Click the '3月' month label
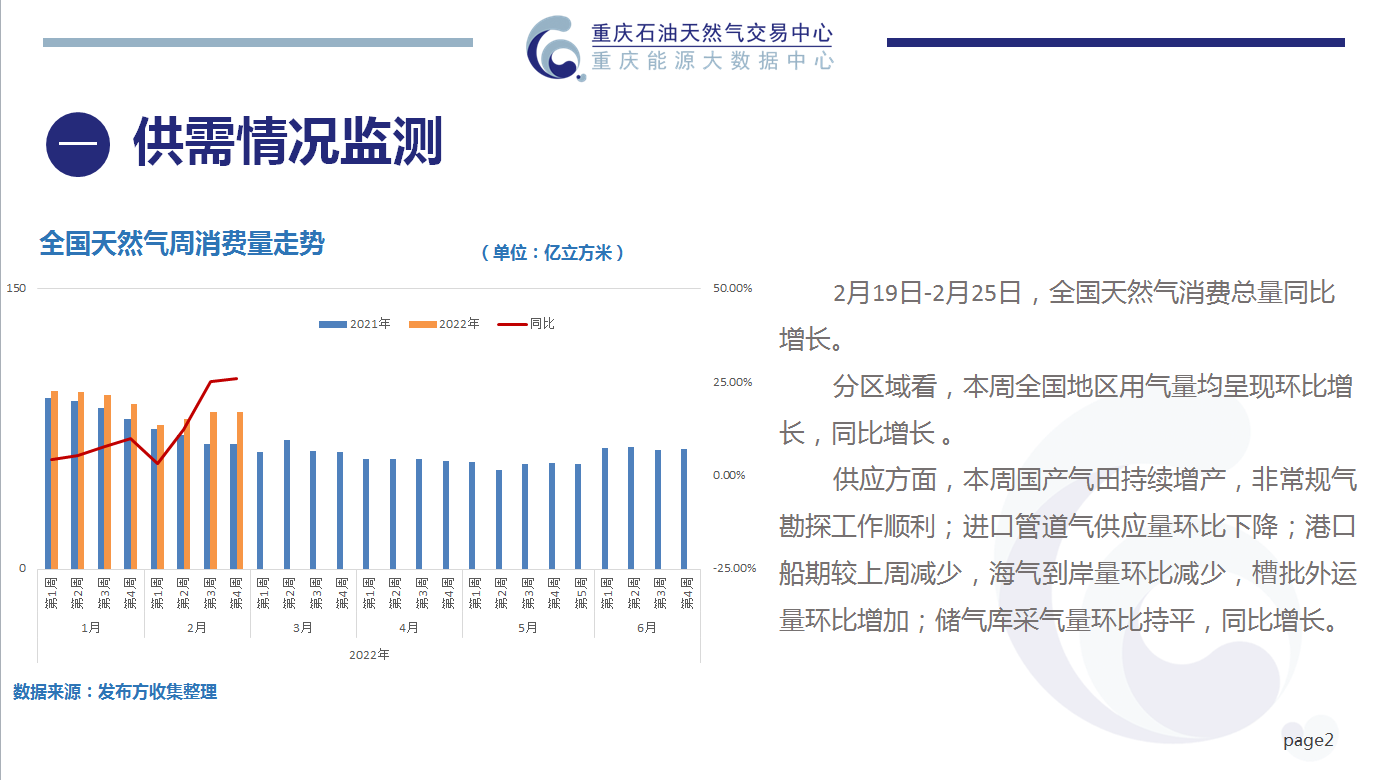The height and width of the screenshot is (780, 1388). click(x=303, y=628)
